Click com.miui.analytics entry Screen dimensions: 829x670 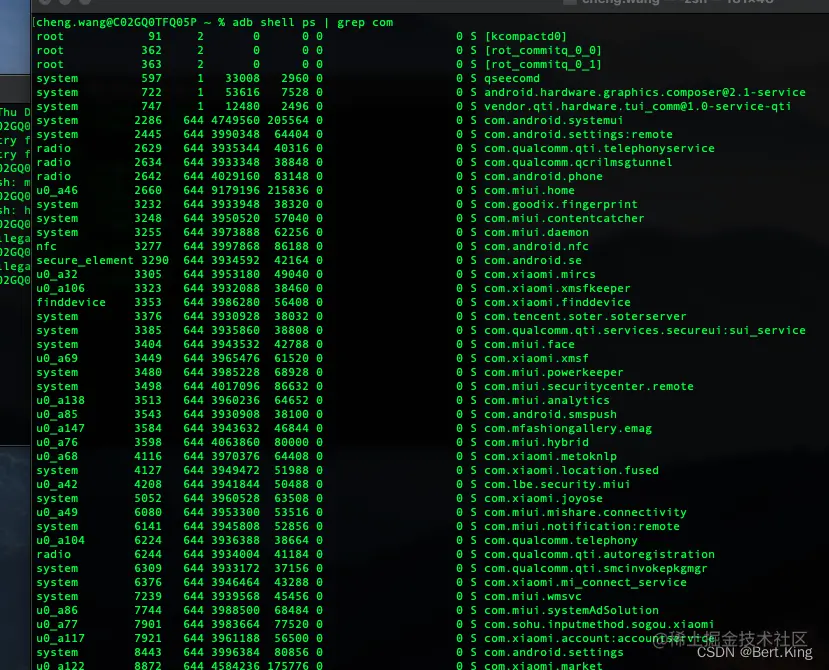pyautogui.click(x=547, y=401)
